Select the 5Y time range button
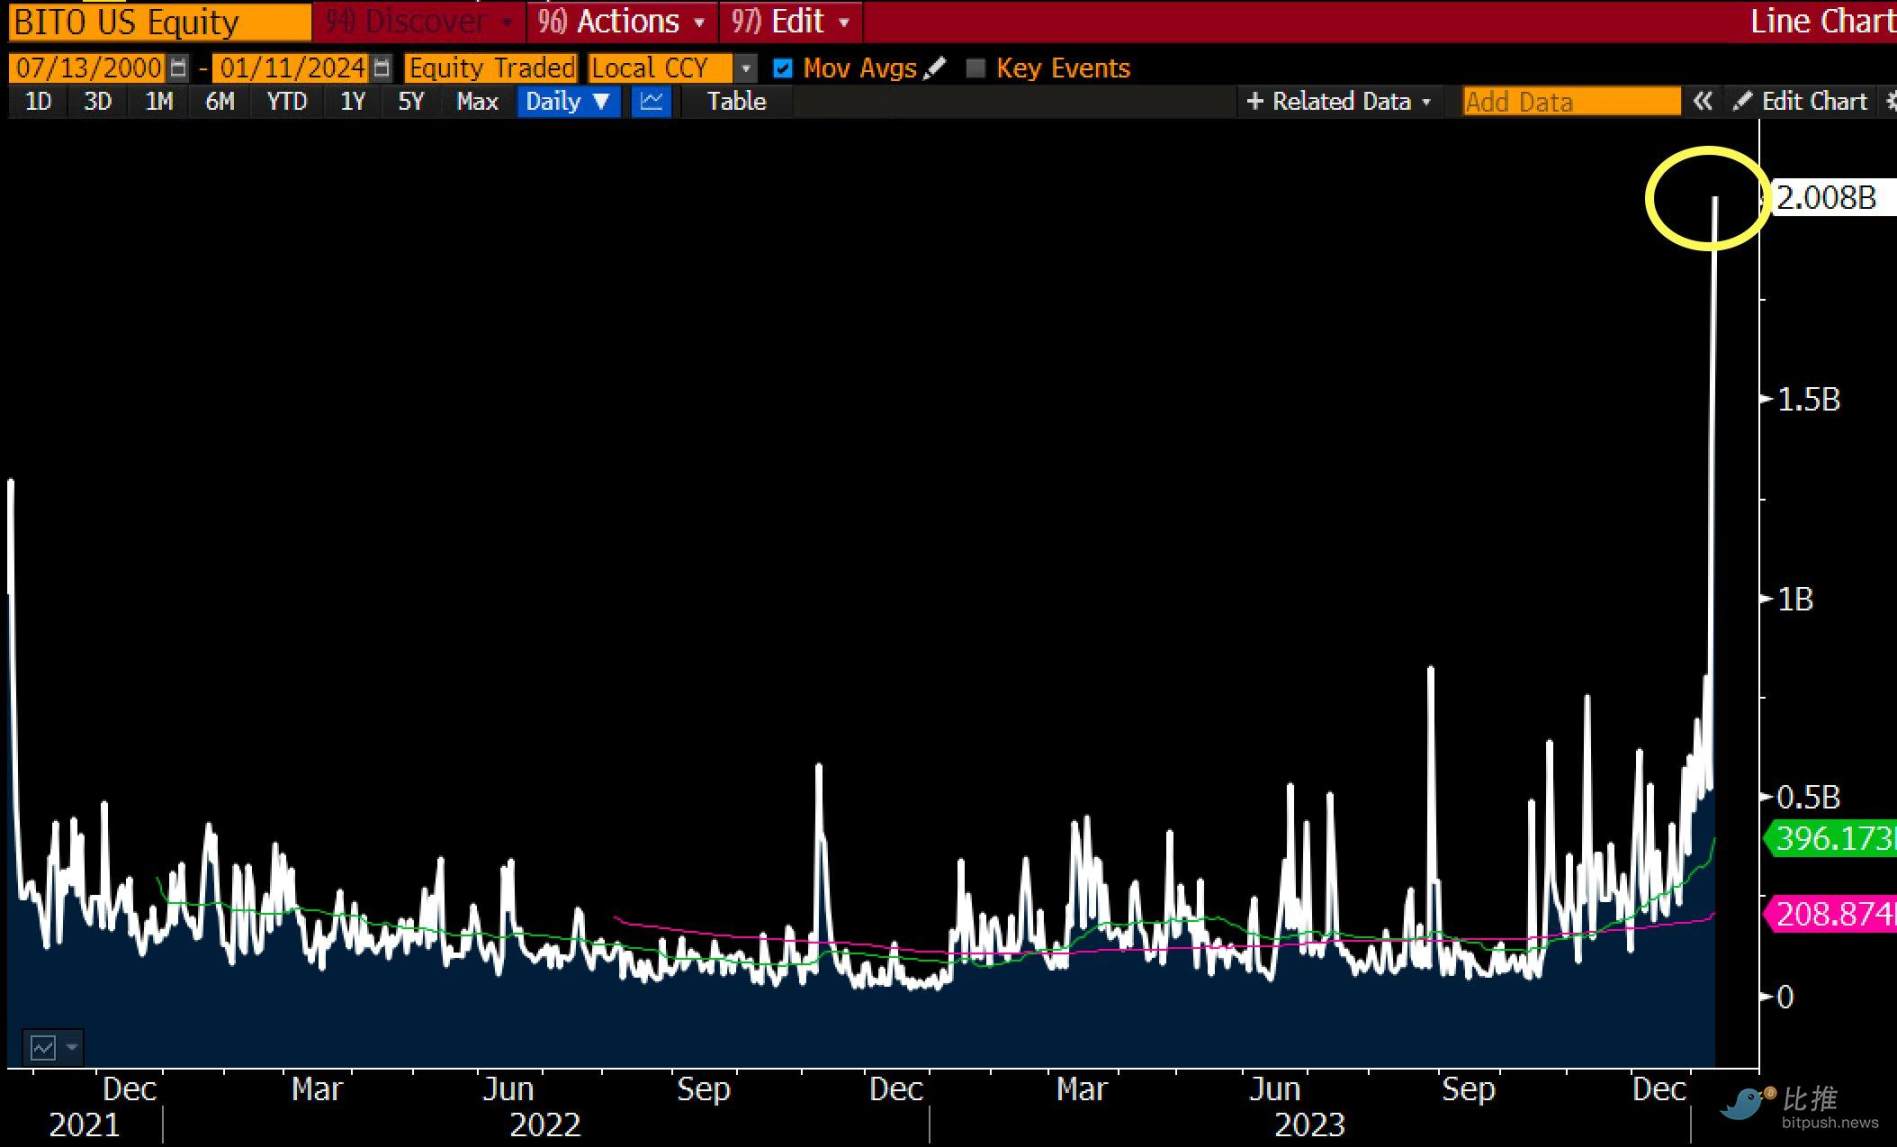This screenshot has height=1147, width=1897. (411, 101)
